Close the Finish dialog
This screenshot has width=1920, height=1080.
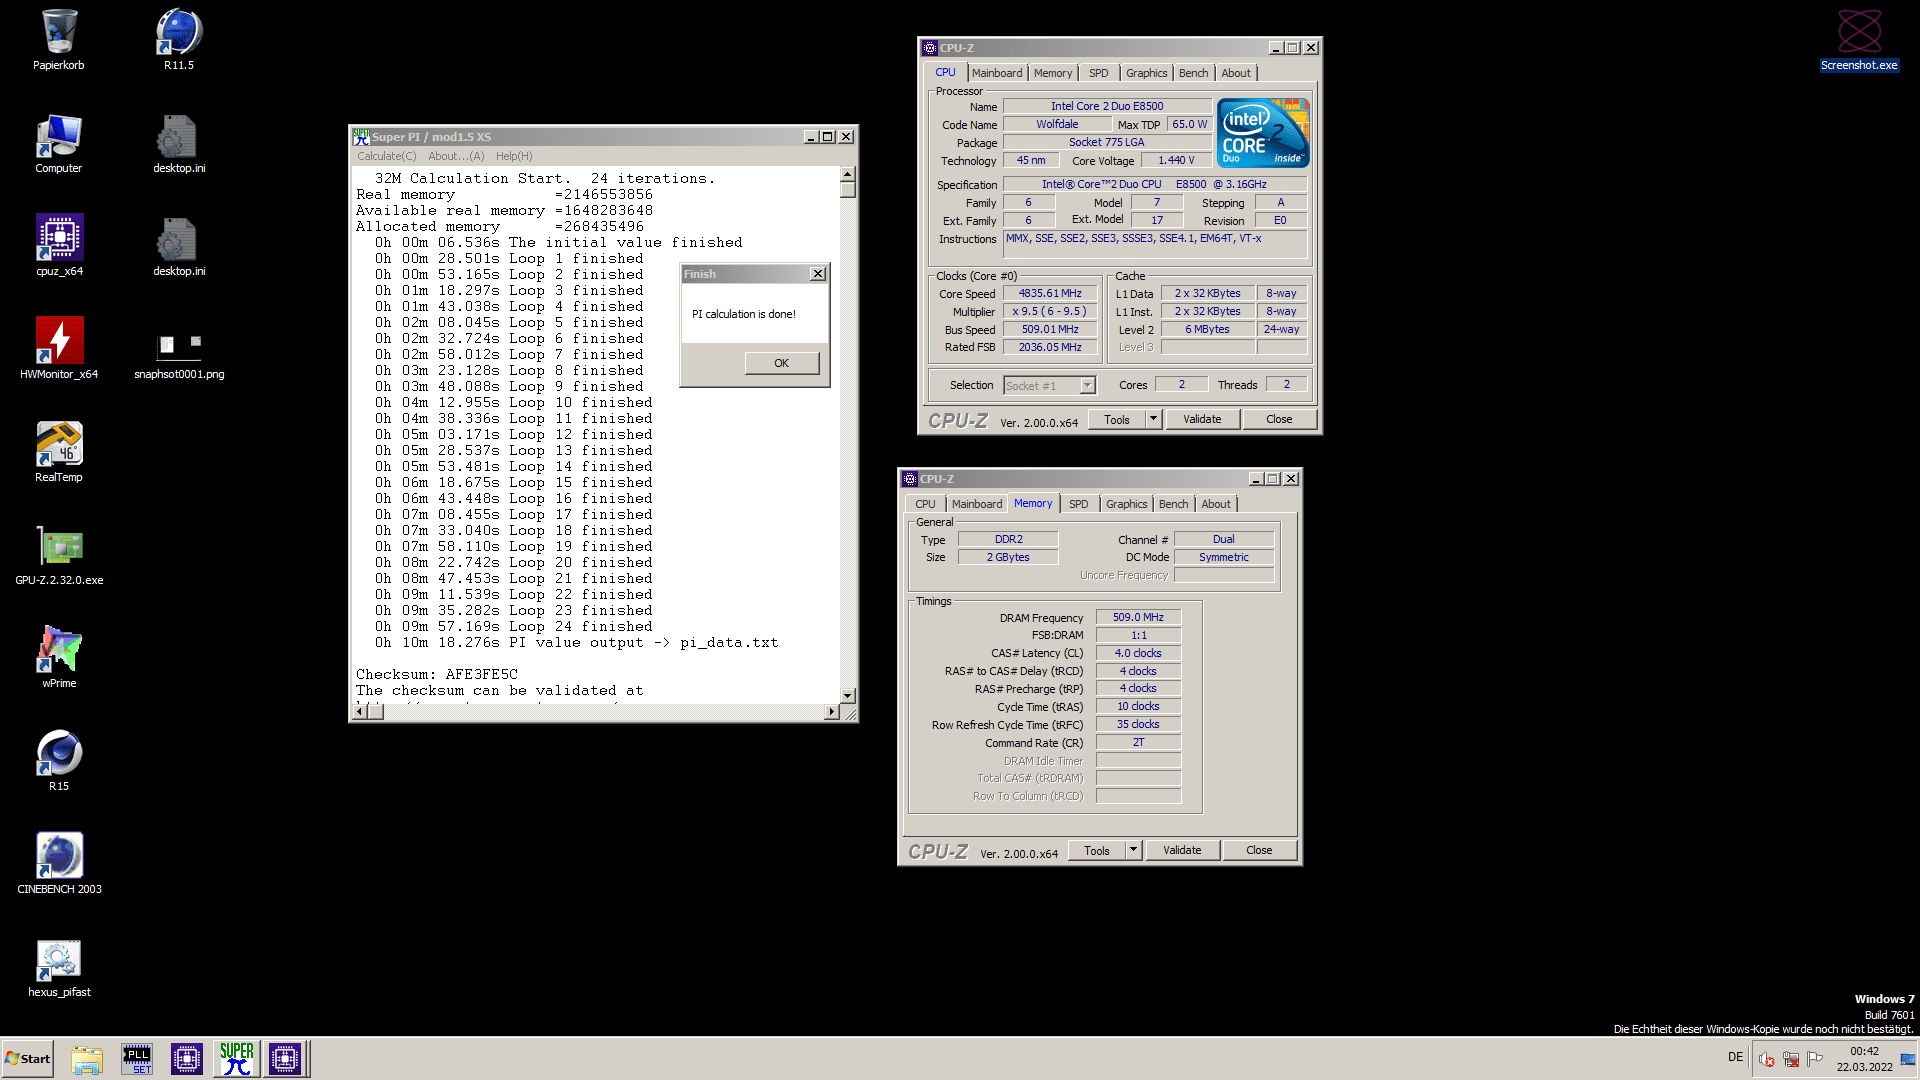[818, 274]
